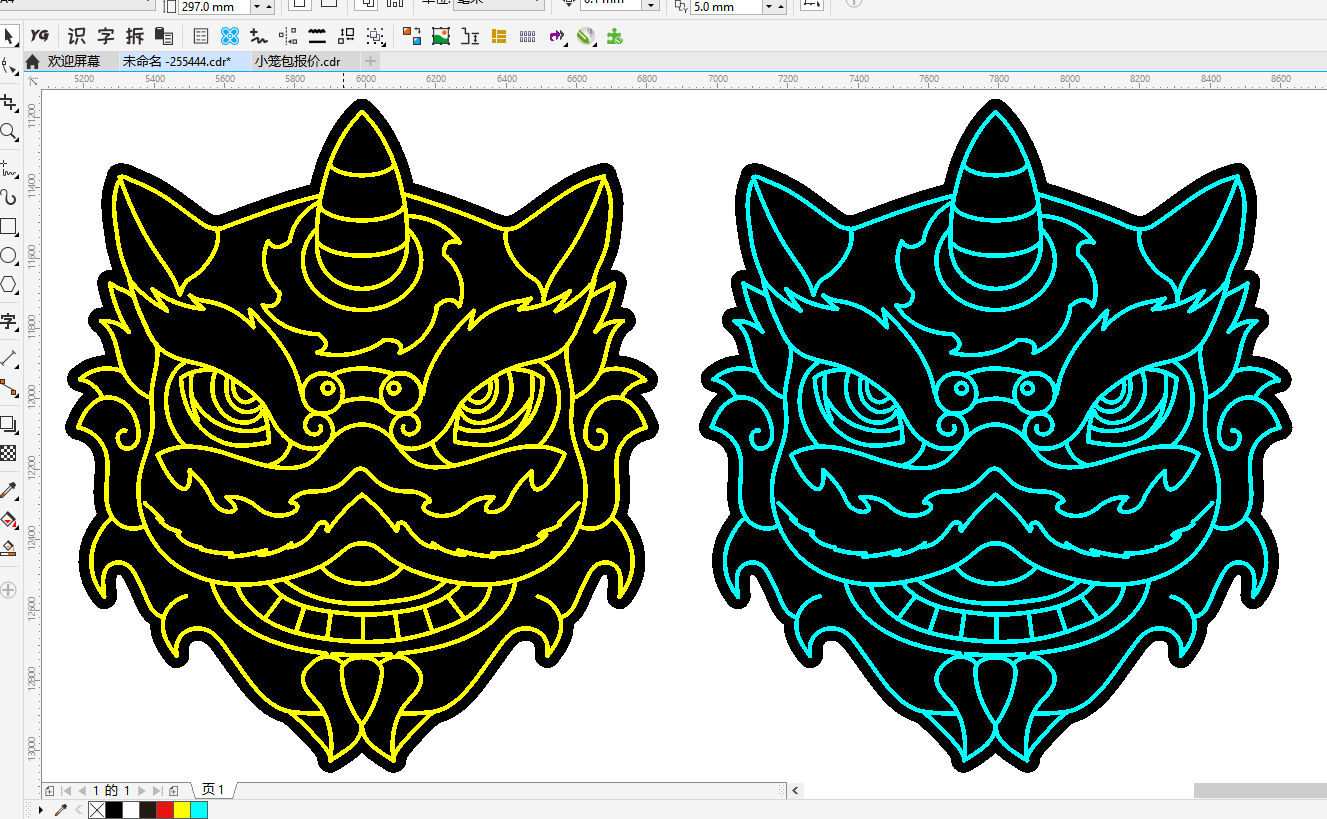Click the blue flower pattern icon
Image resolution: width=1327 pixels, height=819 pixels.
[x=230, y=36]
